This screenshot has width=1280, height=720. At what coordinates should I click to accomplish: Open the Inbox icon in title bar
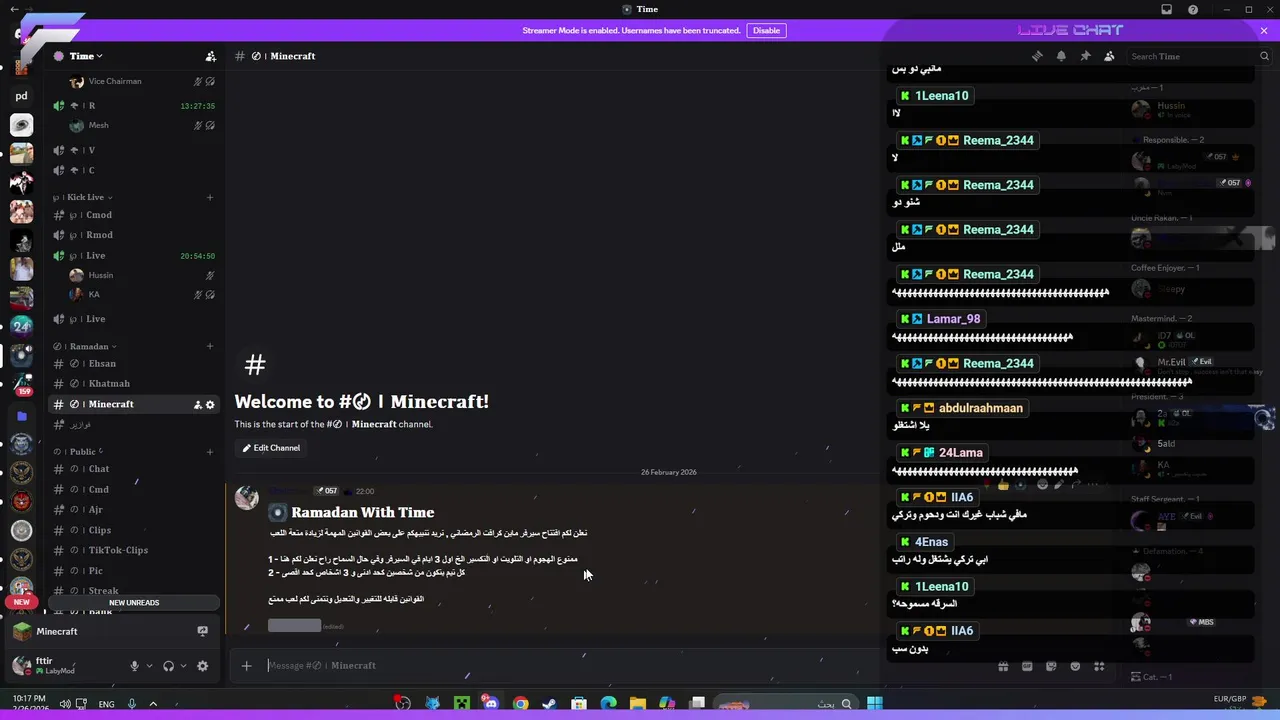pyautogui.click(x=1166, y=9)
